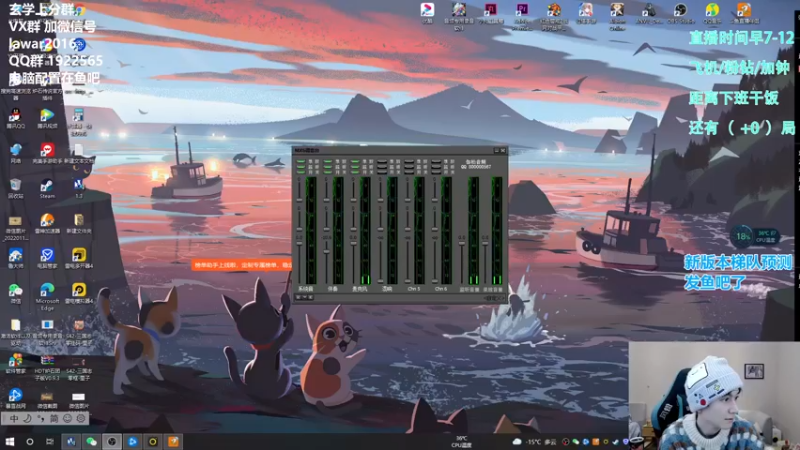The image size is (800, 450).
Task: Click the 简 simplified toggle on IME bar
Action: pos(54,418)
